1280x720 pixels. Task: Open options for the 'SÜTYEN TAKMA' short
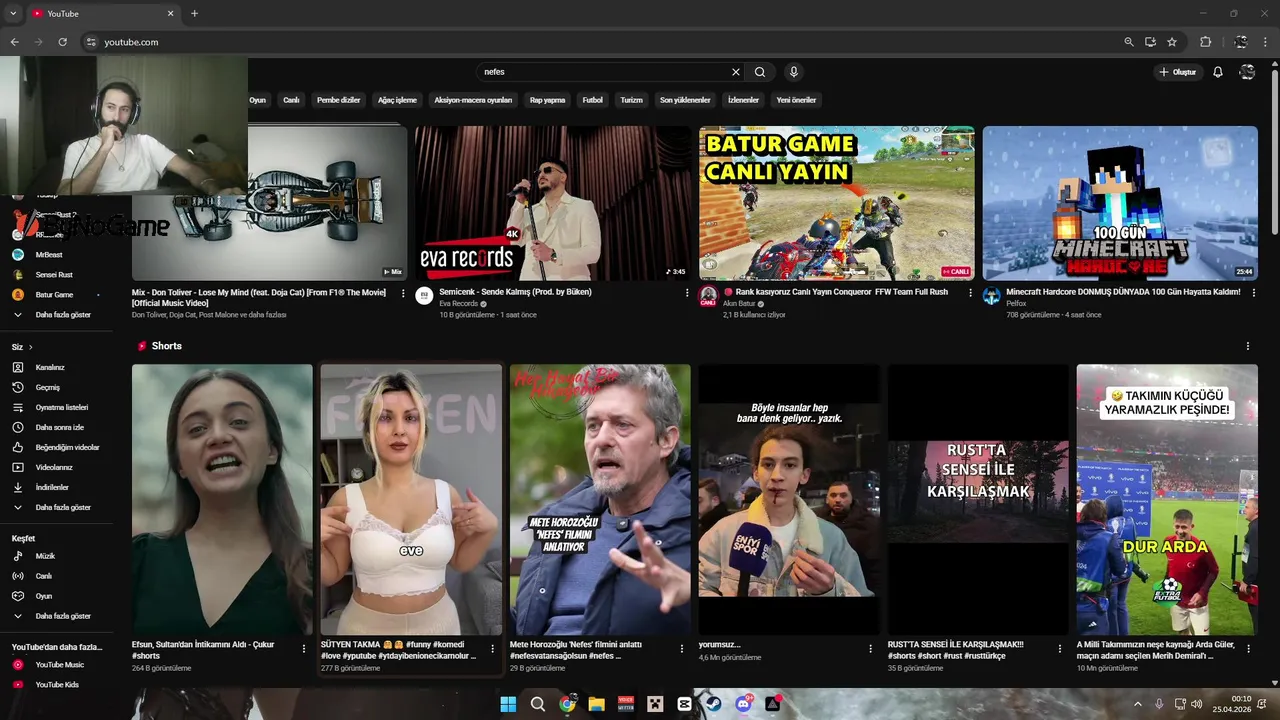[x=492, y=648]
